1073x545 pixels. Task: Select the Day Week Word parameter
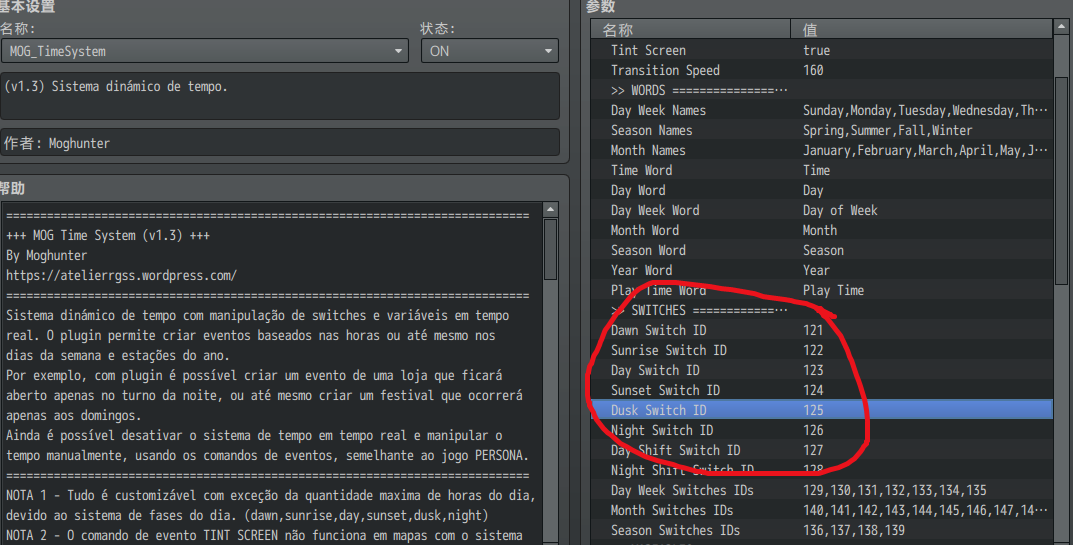point(822,210)
